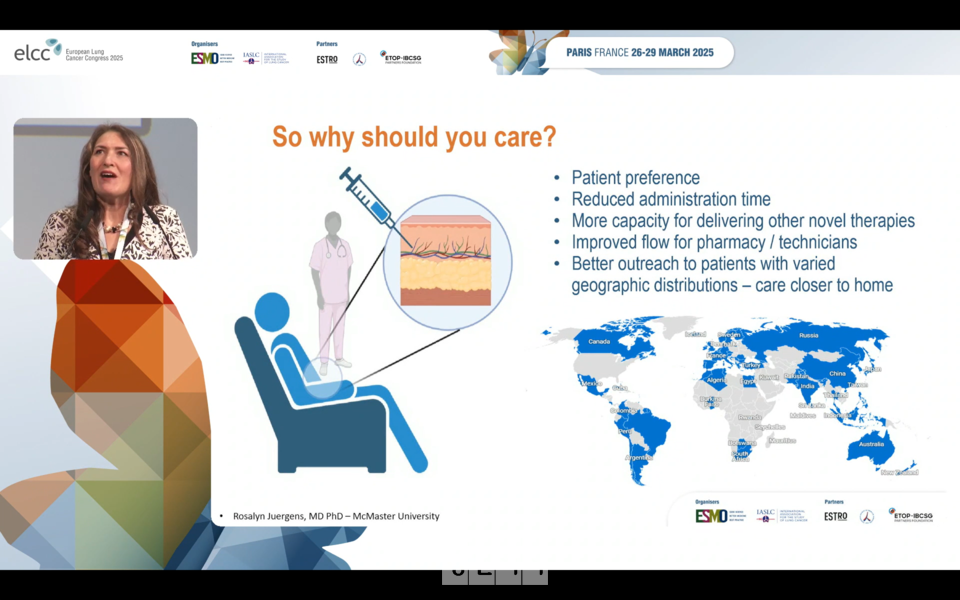The image size is (960, 600).
Task: Click Russia on the world map
Action: [x=807, y=336]
